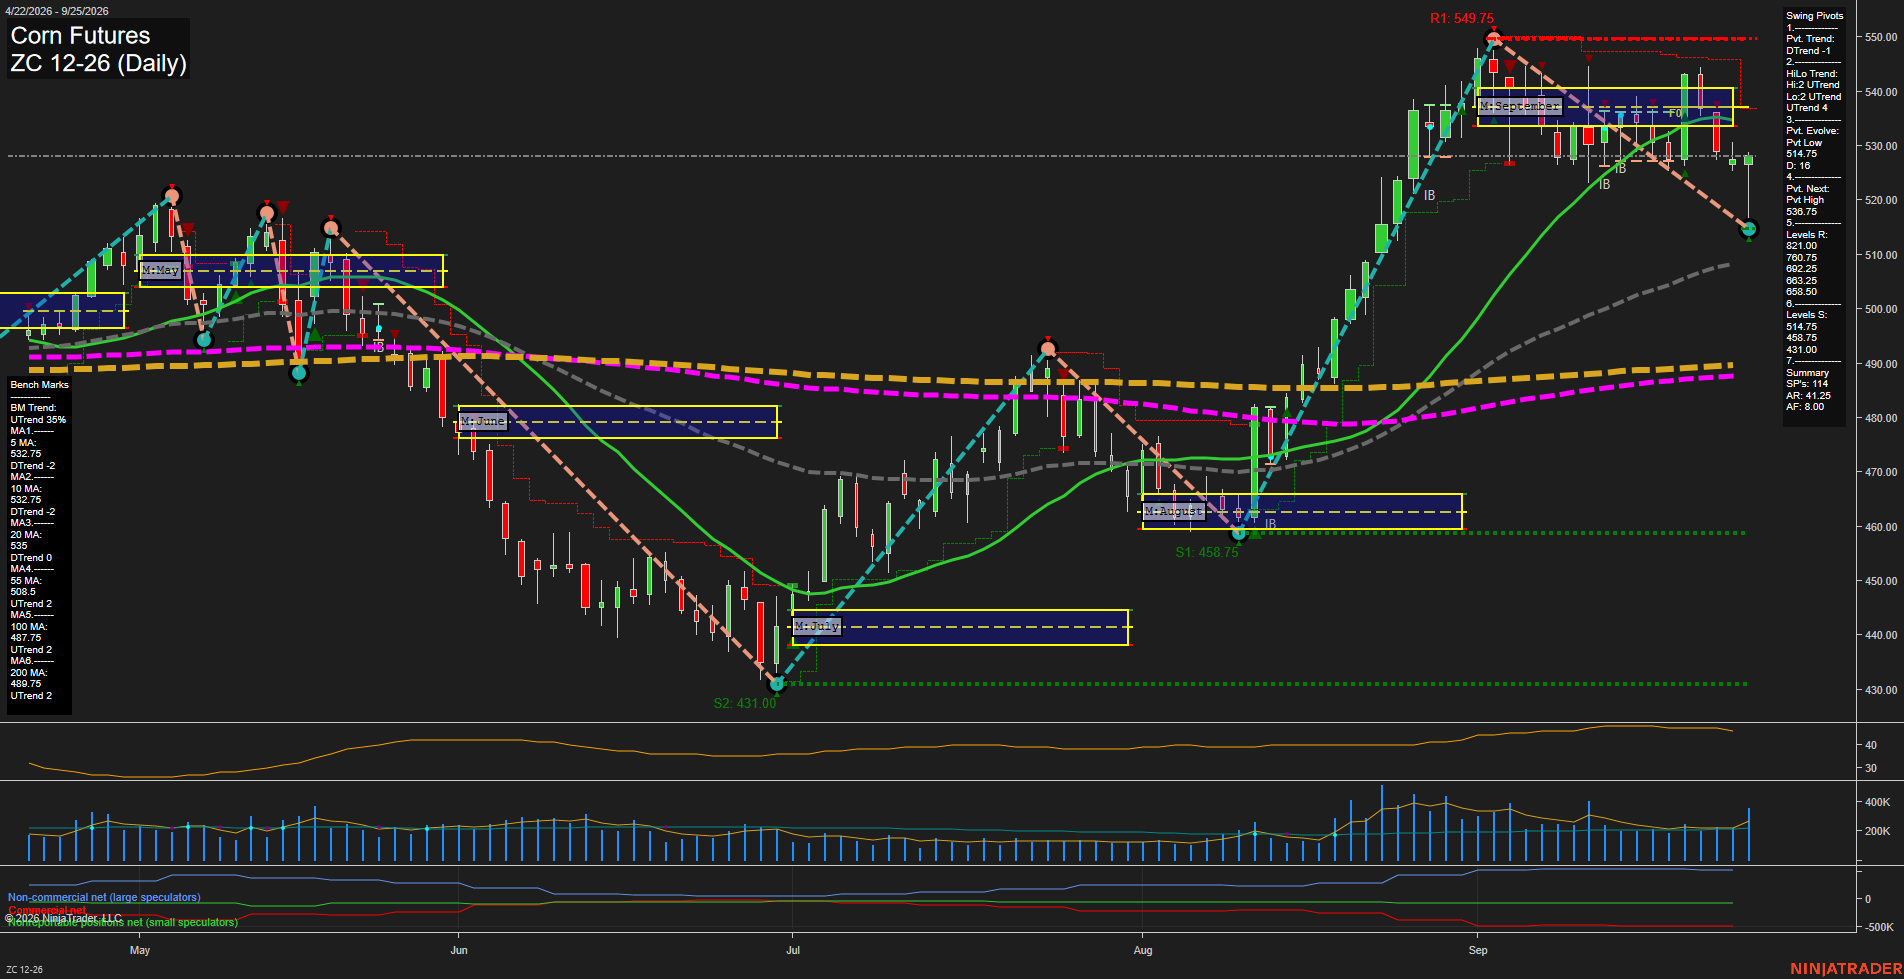Click the 400K volume axis label
The height and width of the screenshot is (979, 1904).
(x=1877, y=802)
